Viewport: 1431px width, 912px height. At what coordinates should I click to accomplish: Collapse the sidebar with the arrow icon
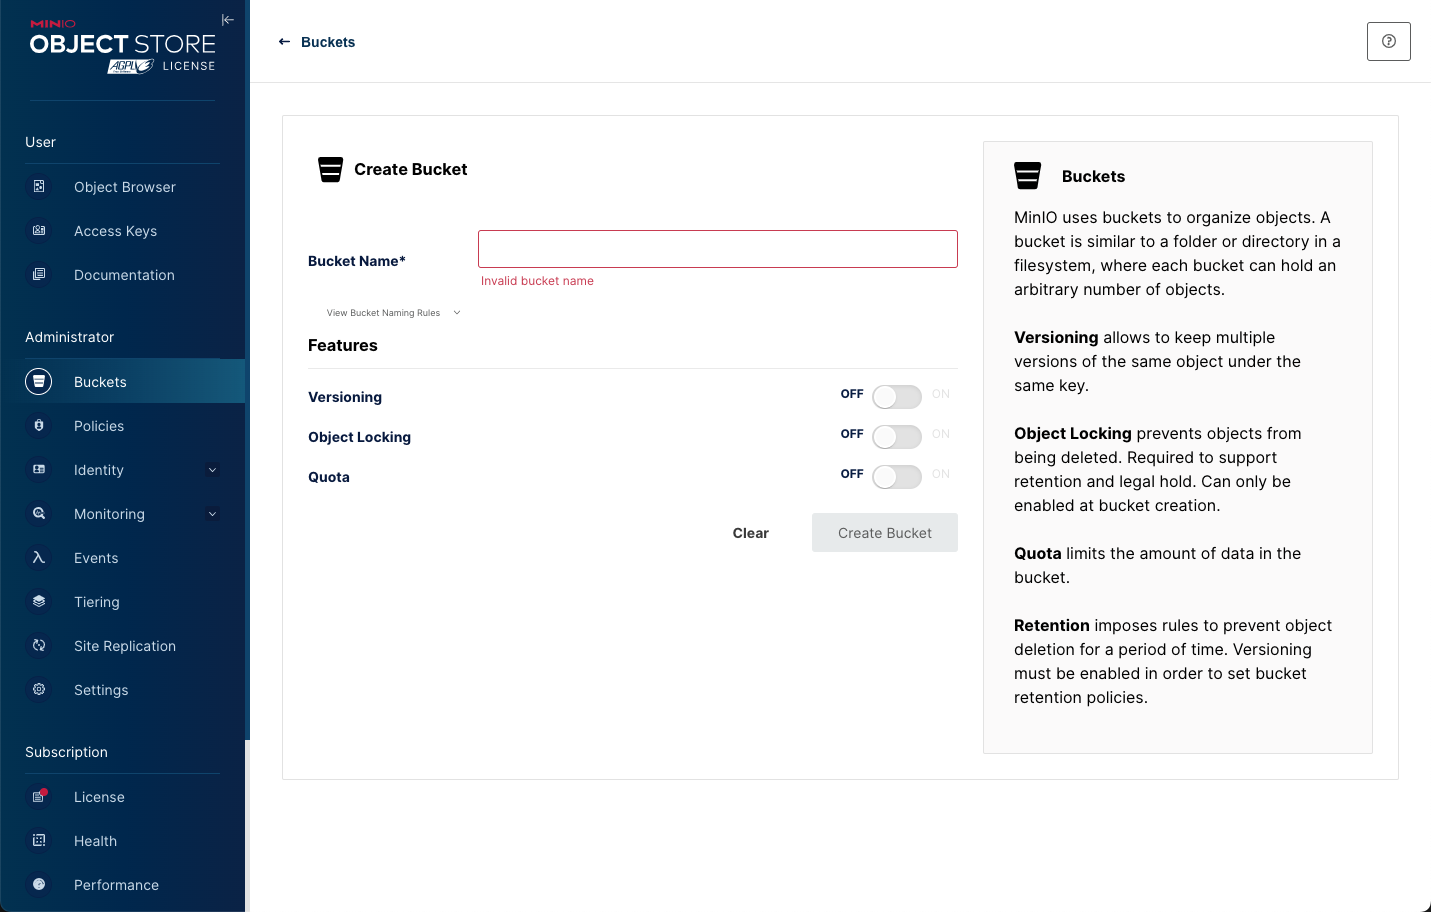228,20
